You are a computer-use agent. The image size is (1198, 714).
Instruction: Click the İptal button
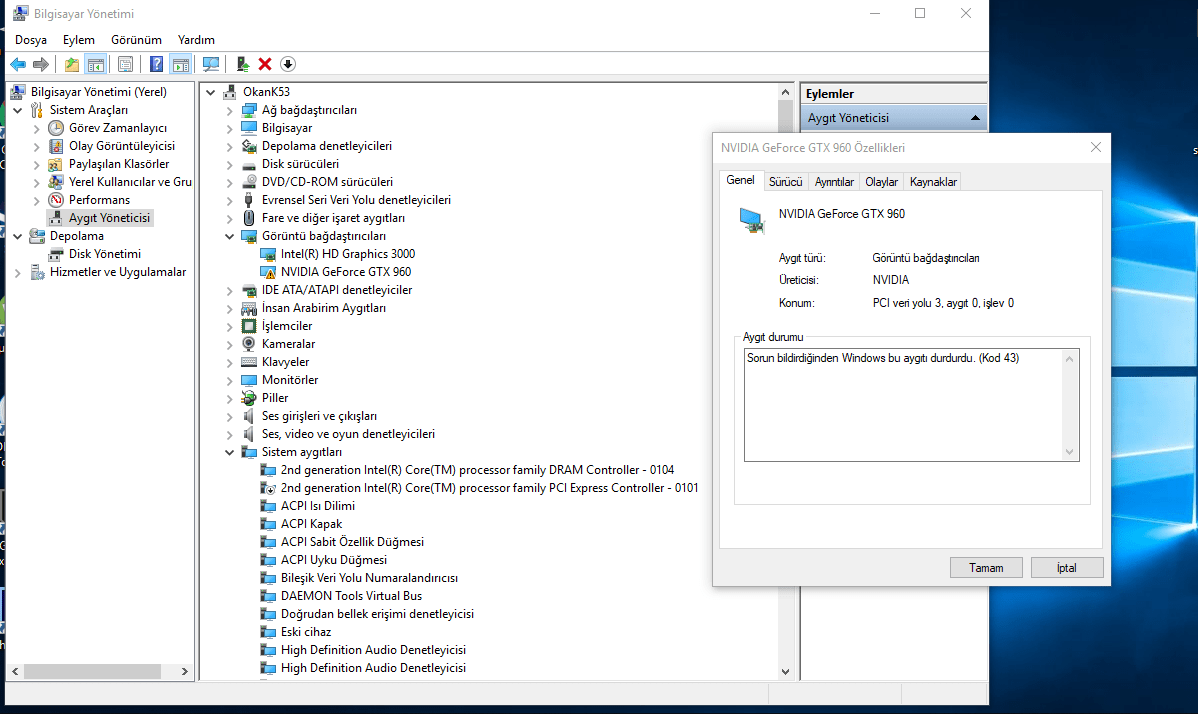point(1067,567)
